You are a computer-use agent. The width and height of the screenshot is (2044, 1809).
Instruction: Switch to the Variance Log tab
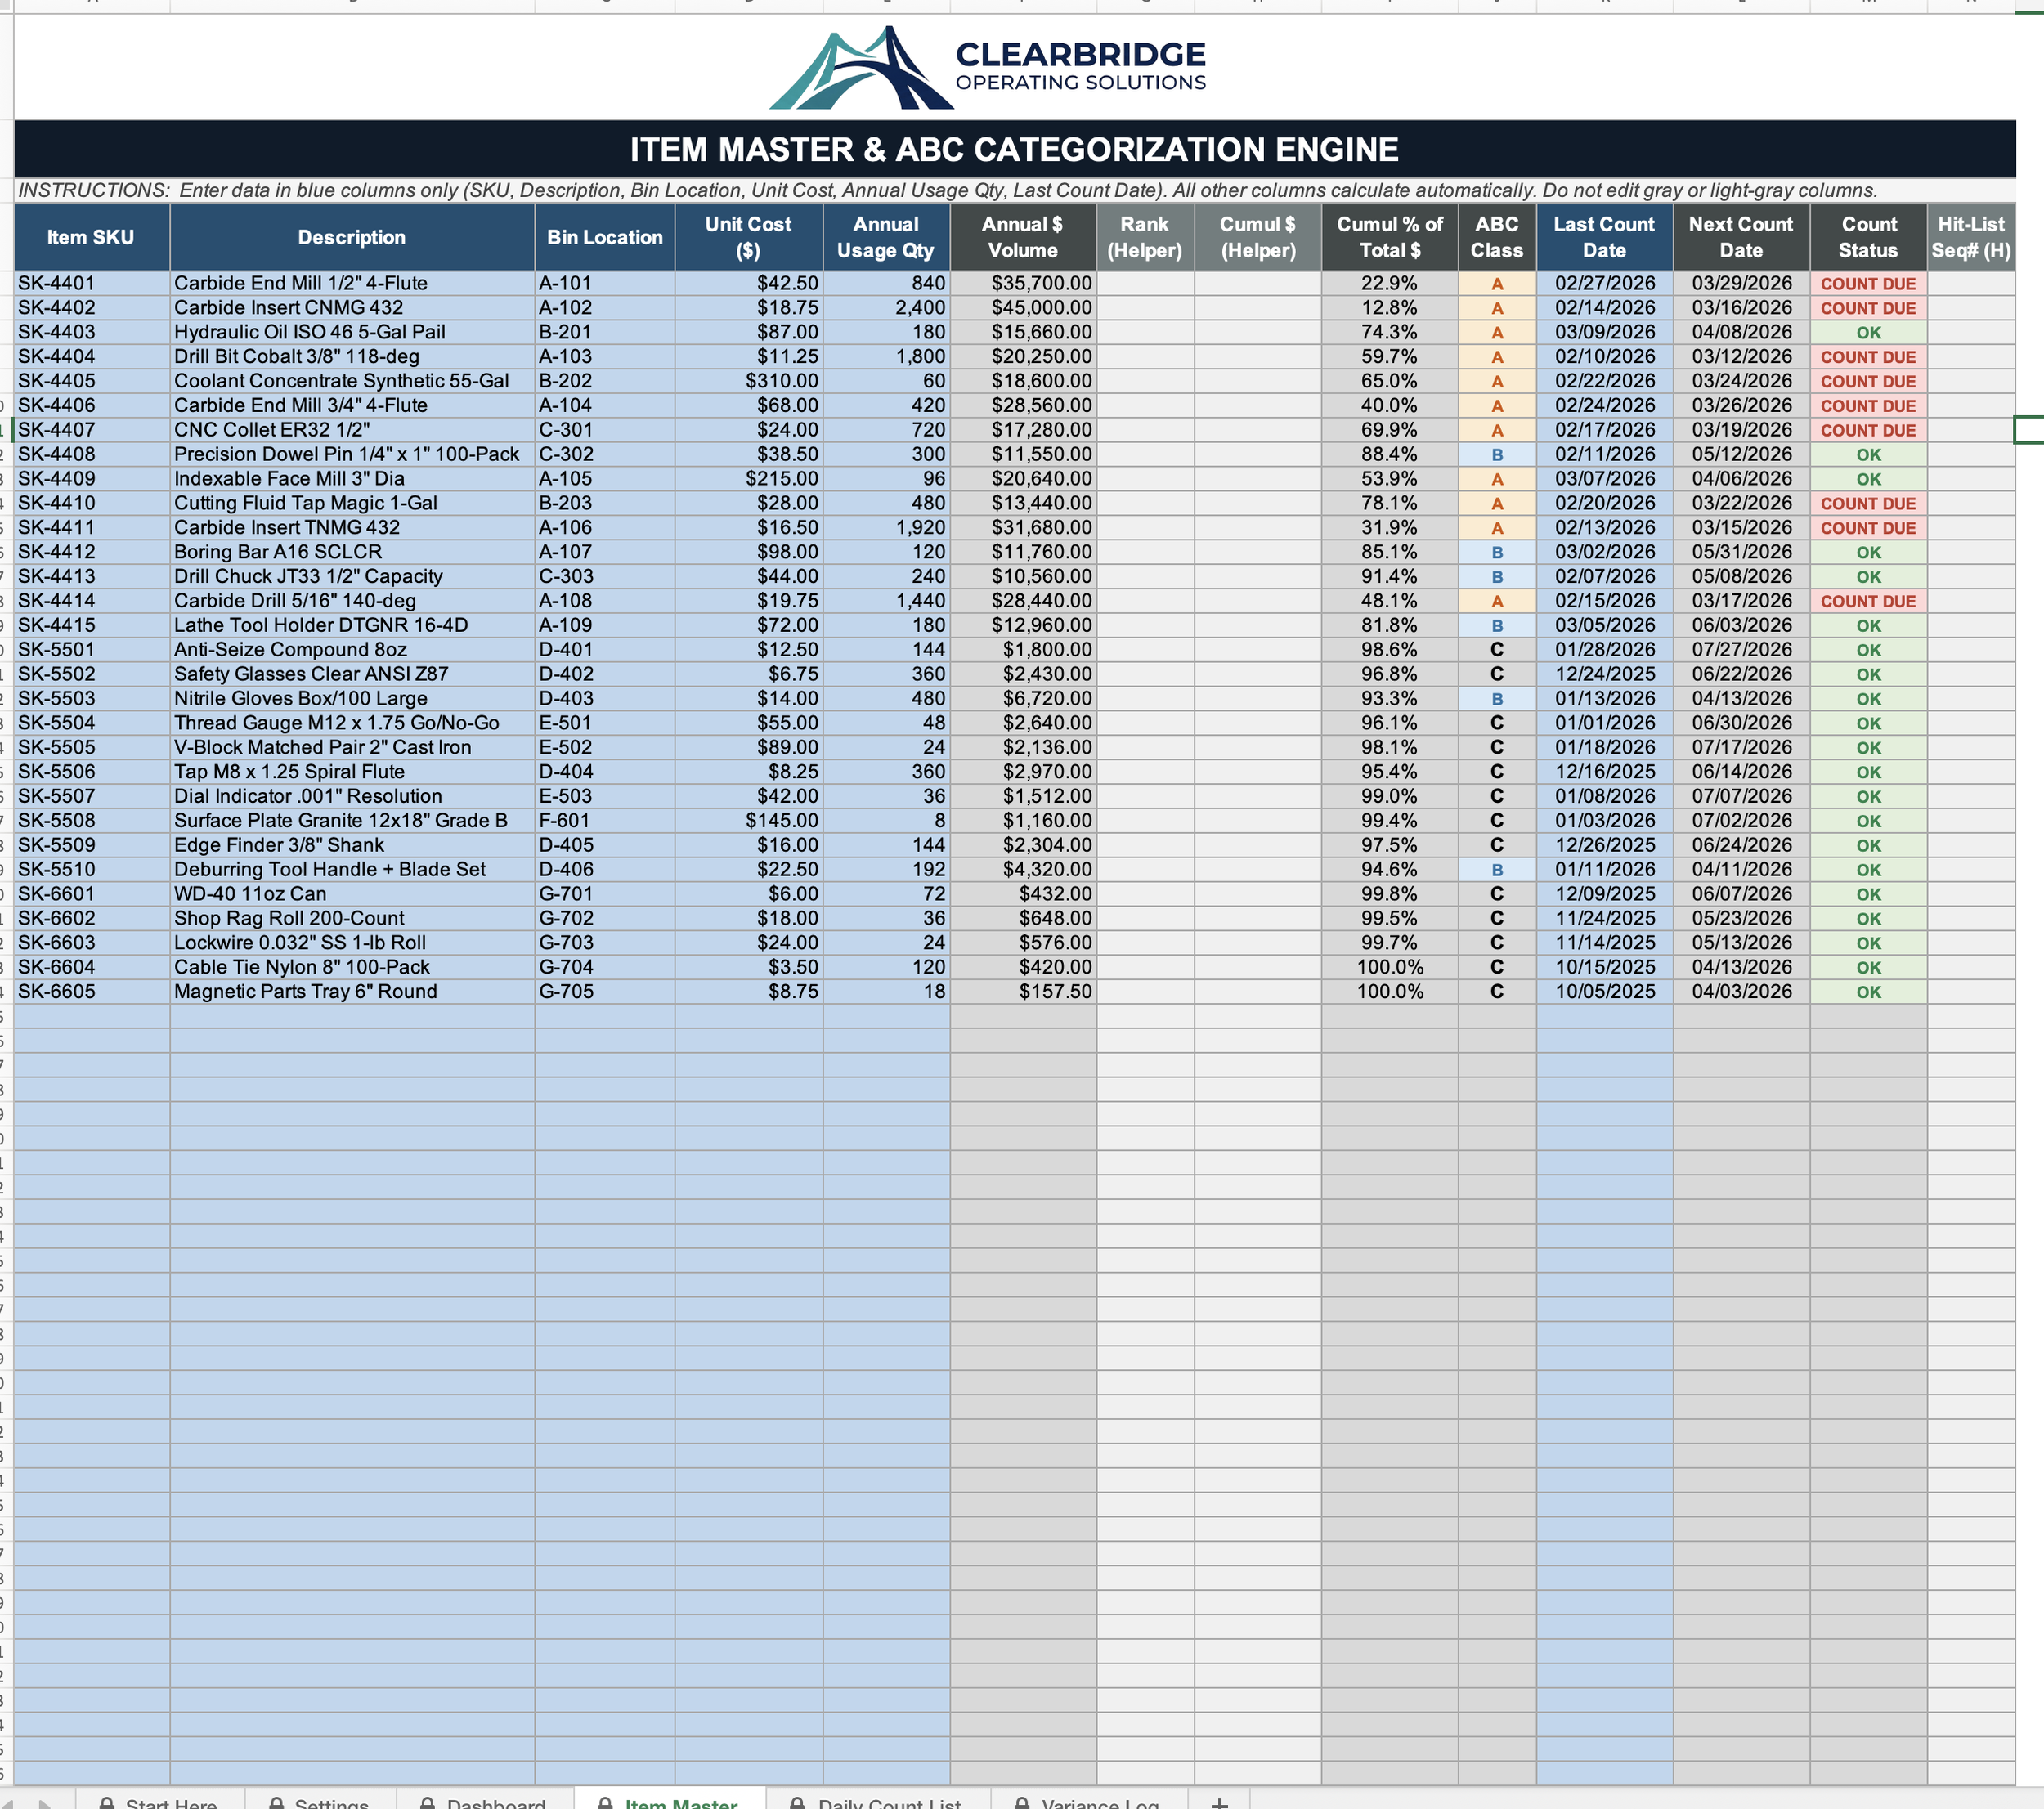coord(1100,1803)
